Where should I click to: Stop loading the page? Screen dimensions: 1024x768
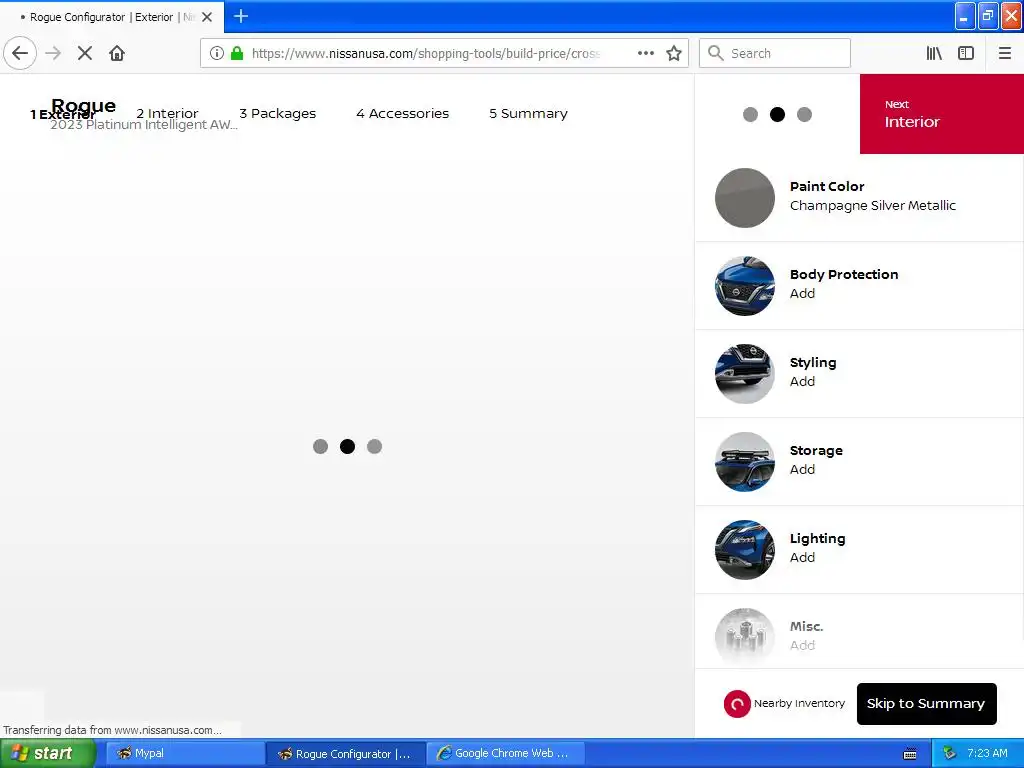[85, 53]
